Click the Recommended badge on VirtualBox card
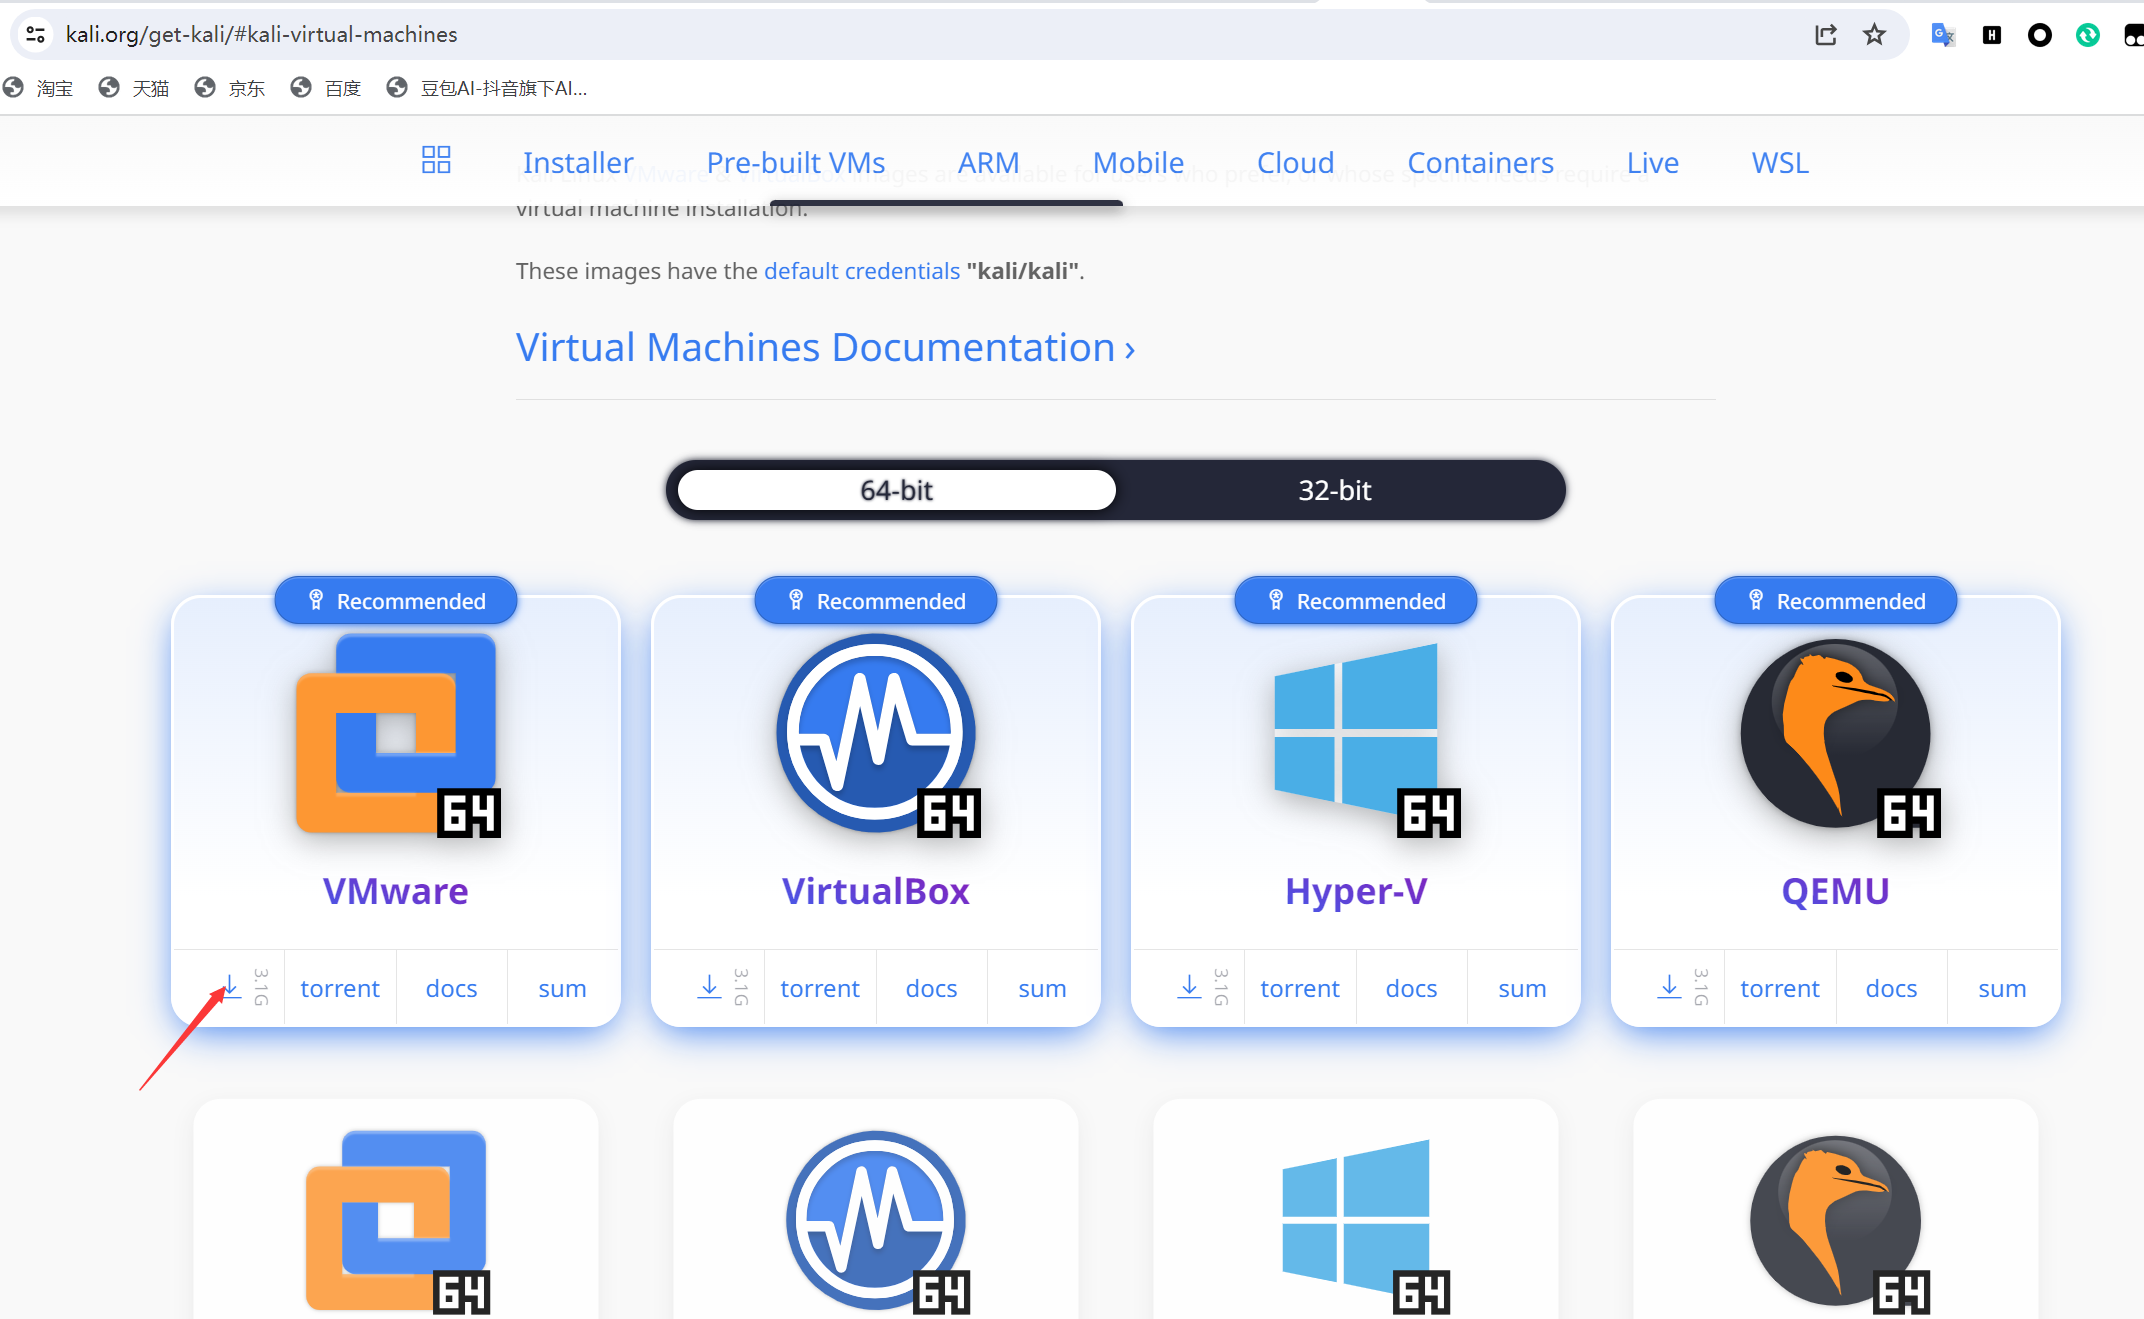The width and height of the screenshot is (2144, 1319). point(876,600)
